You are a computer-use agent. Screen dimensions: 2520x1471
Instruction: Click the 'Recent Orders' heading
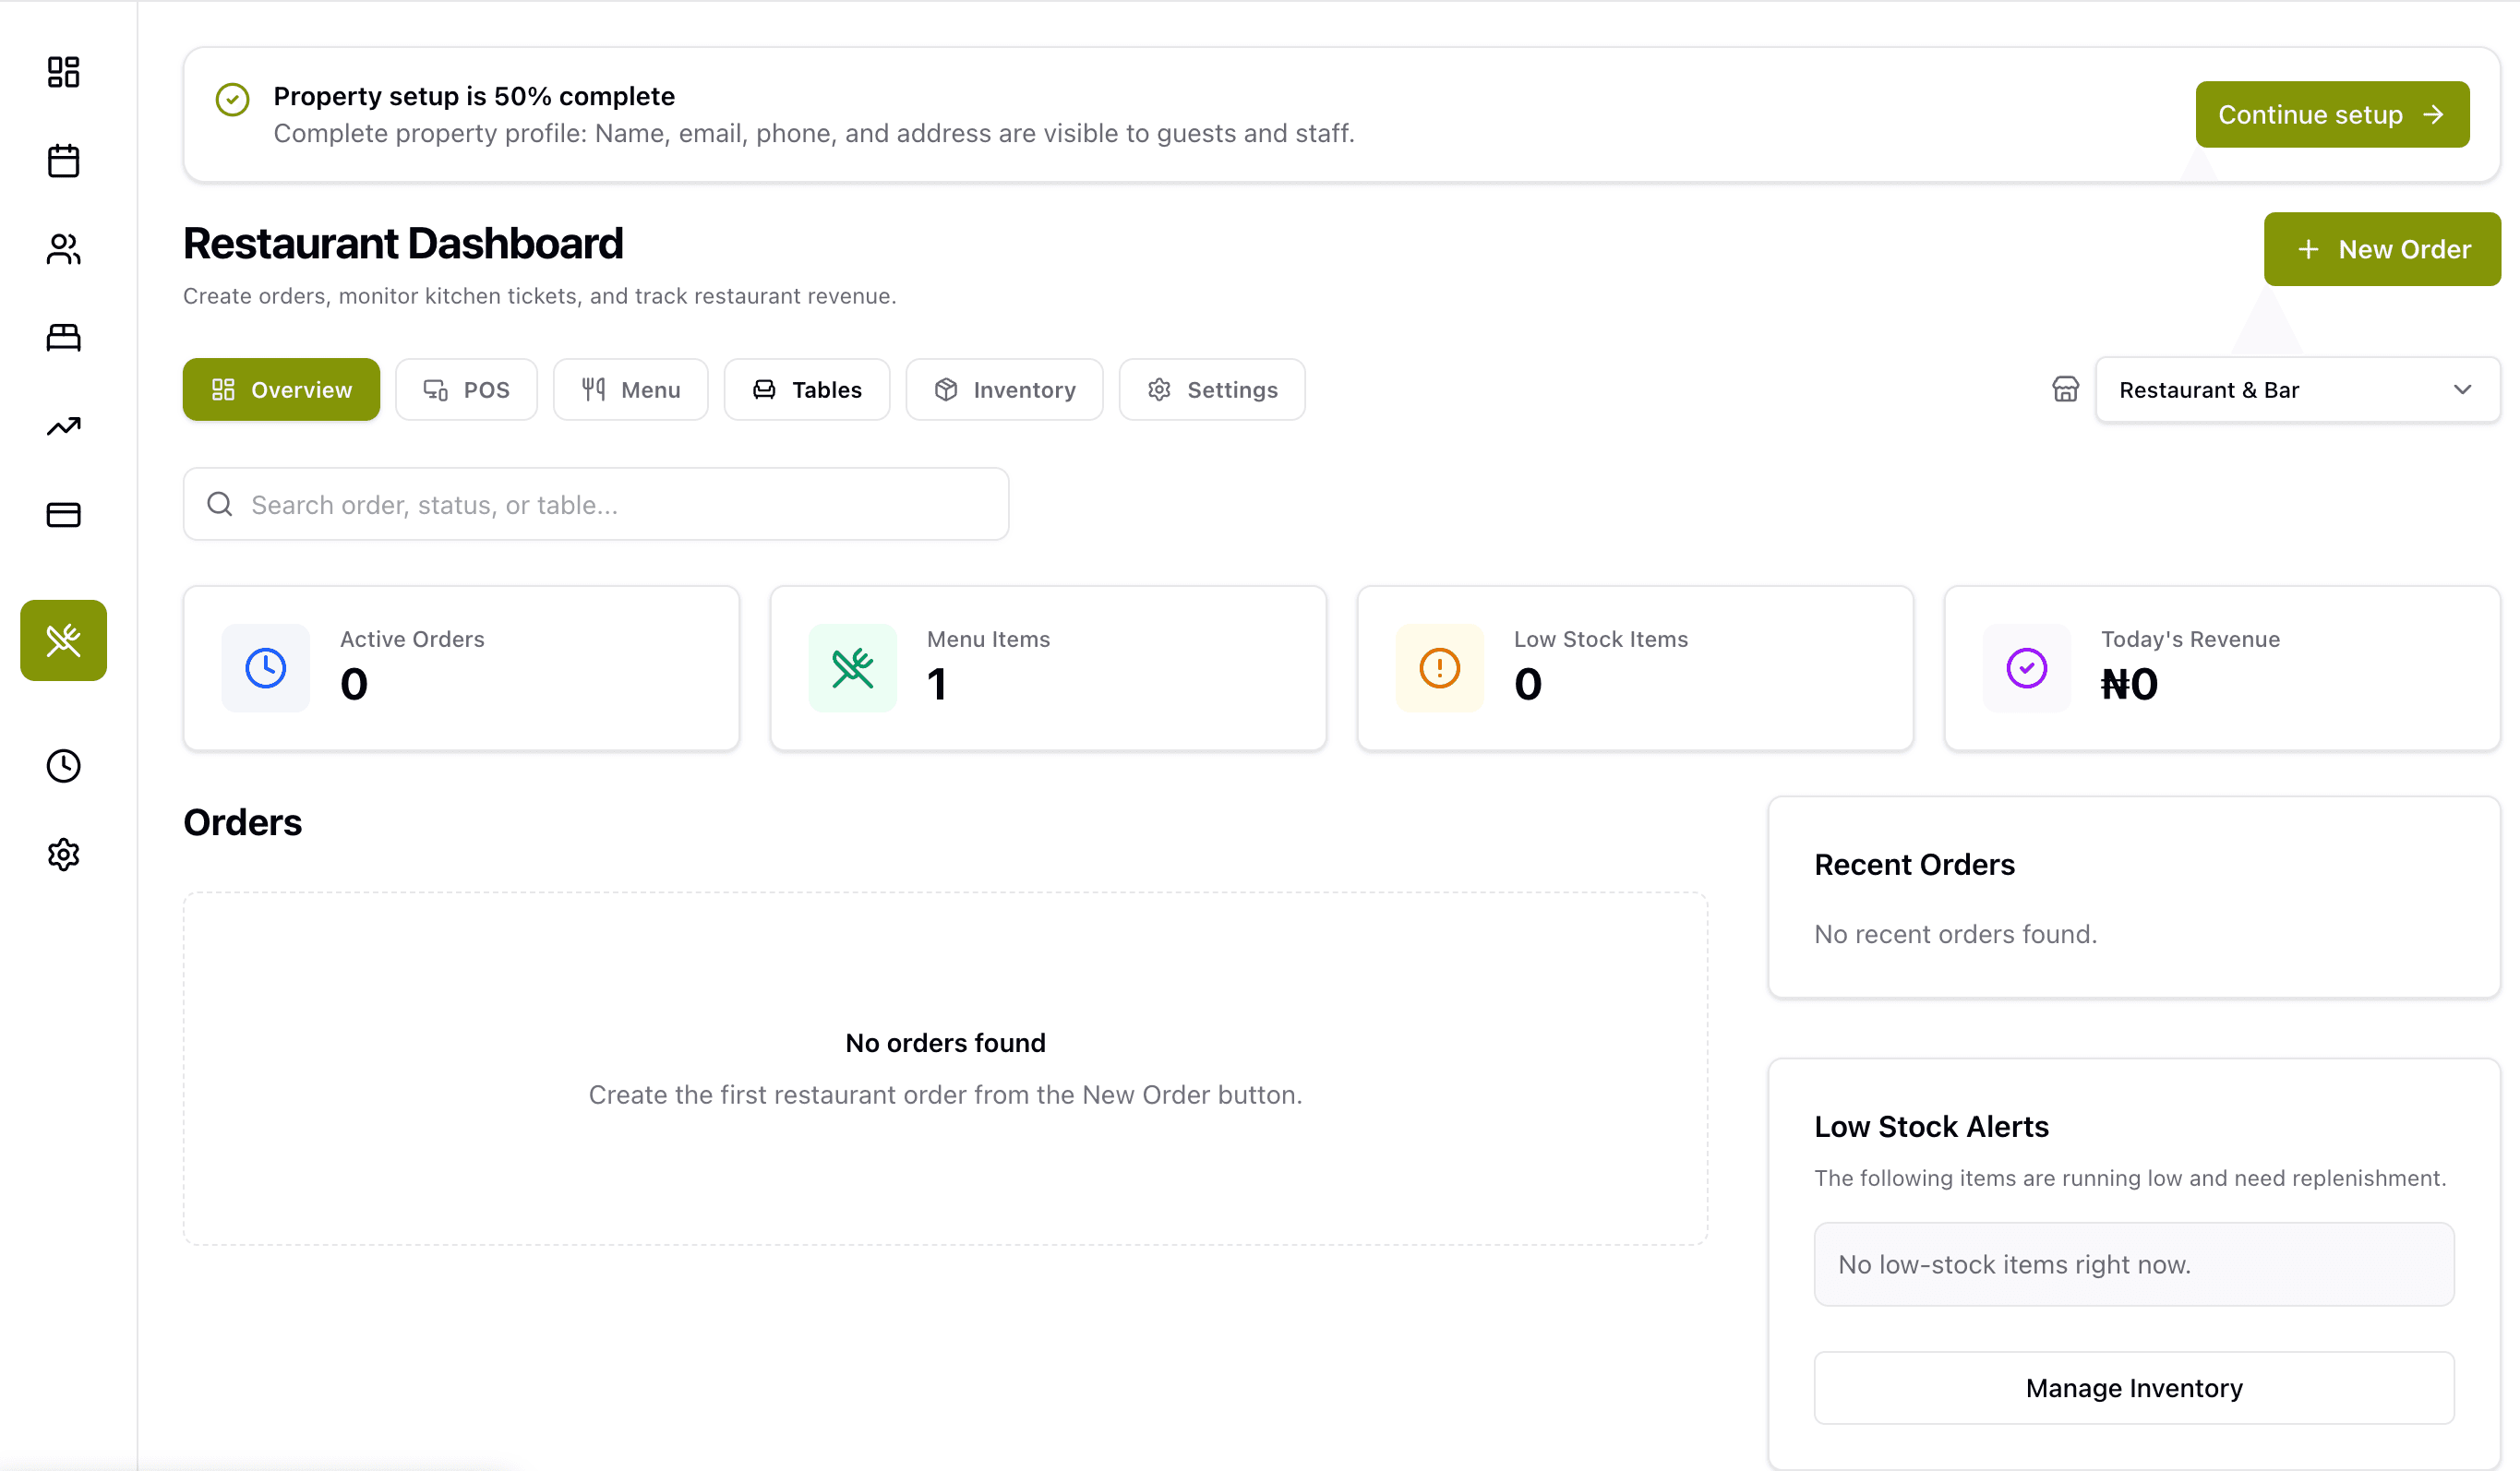point(1914,864)
